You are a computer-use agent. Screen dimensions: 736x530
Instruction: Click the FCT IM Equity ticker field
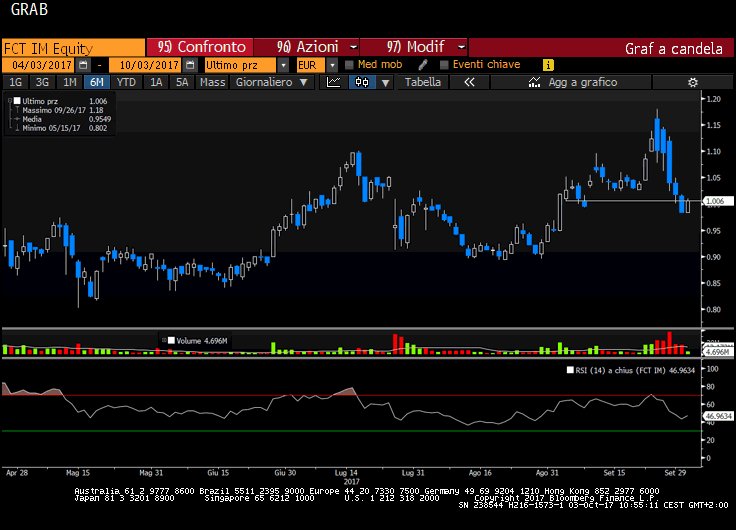72,47
